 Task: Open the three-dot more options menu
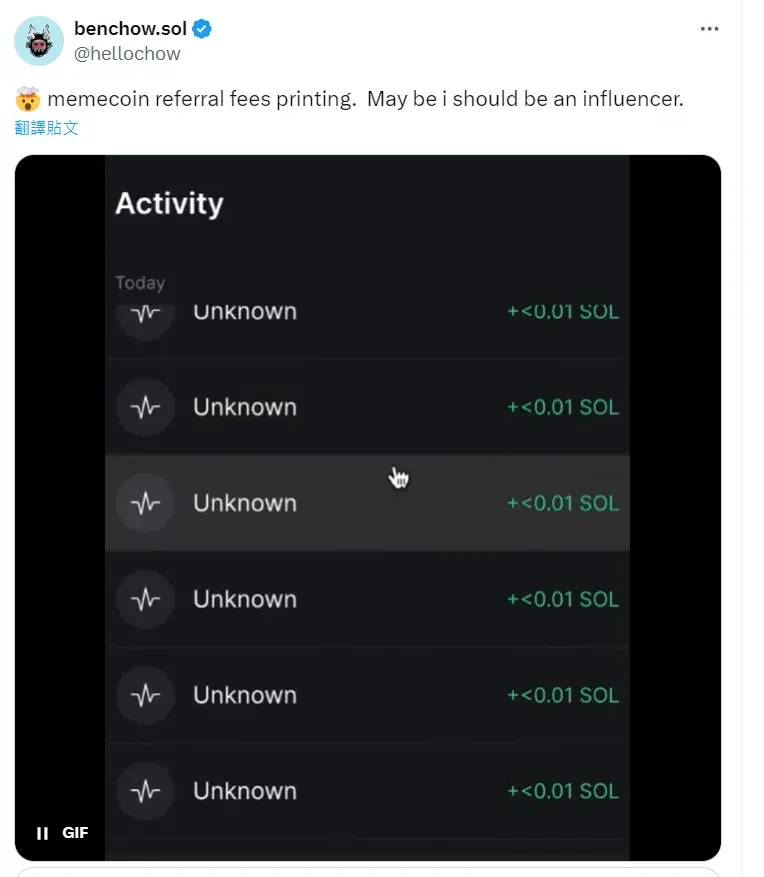(709, 29)
